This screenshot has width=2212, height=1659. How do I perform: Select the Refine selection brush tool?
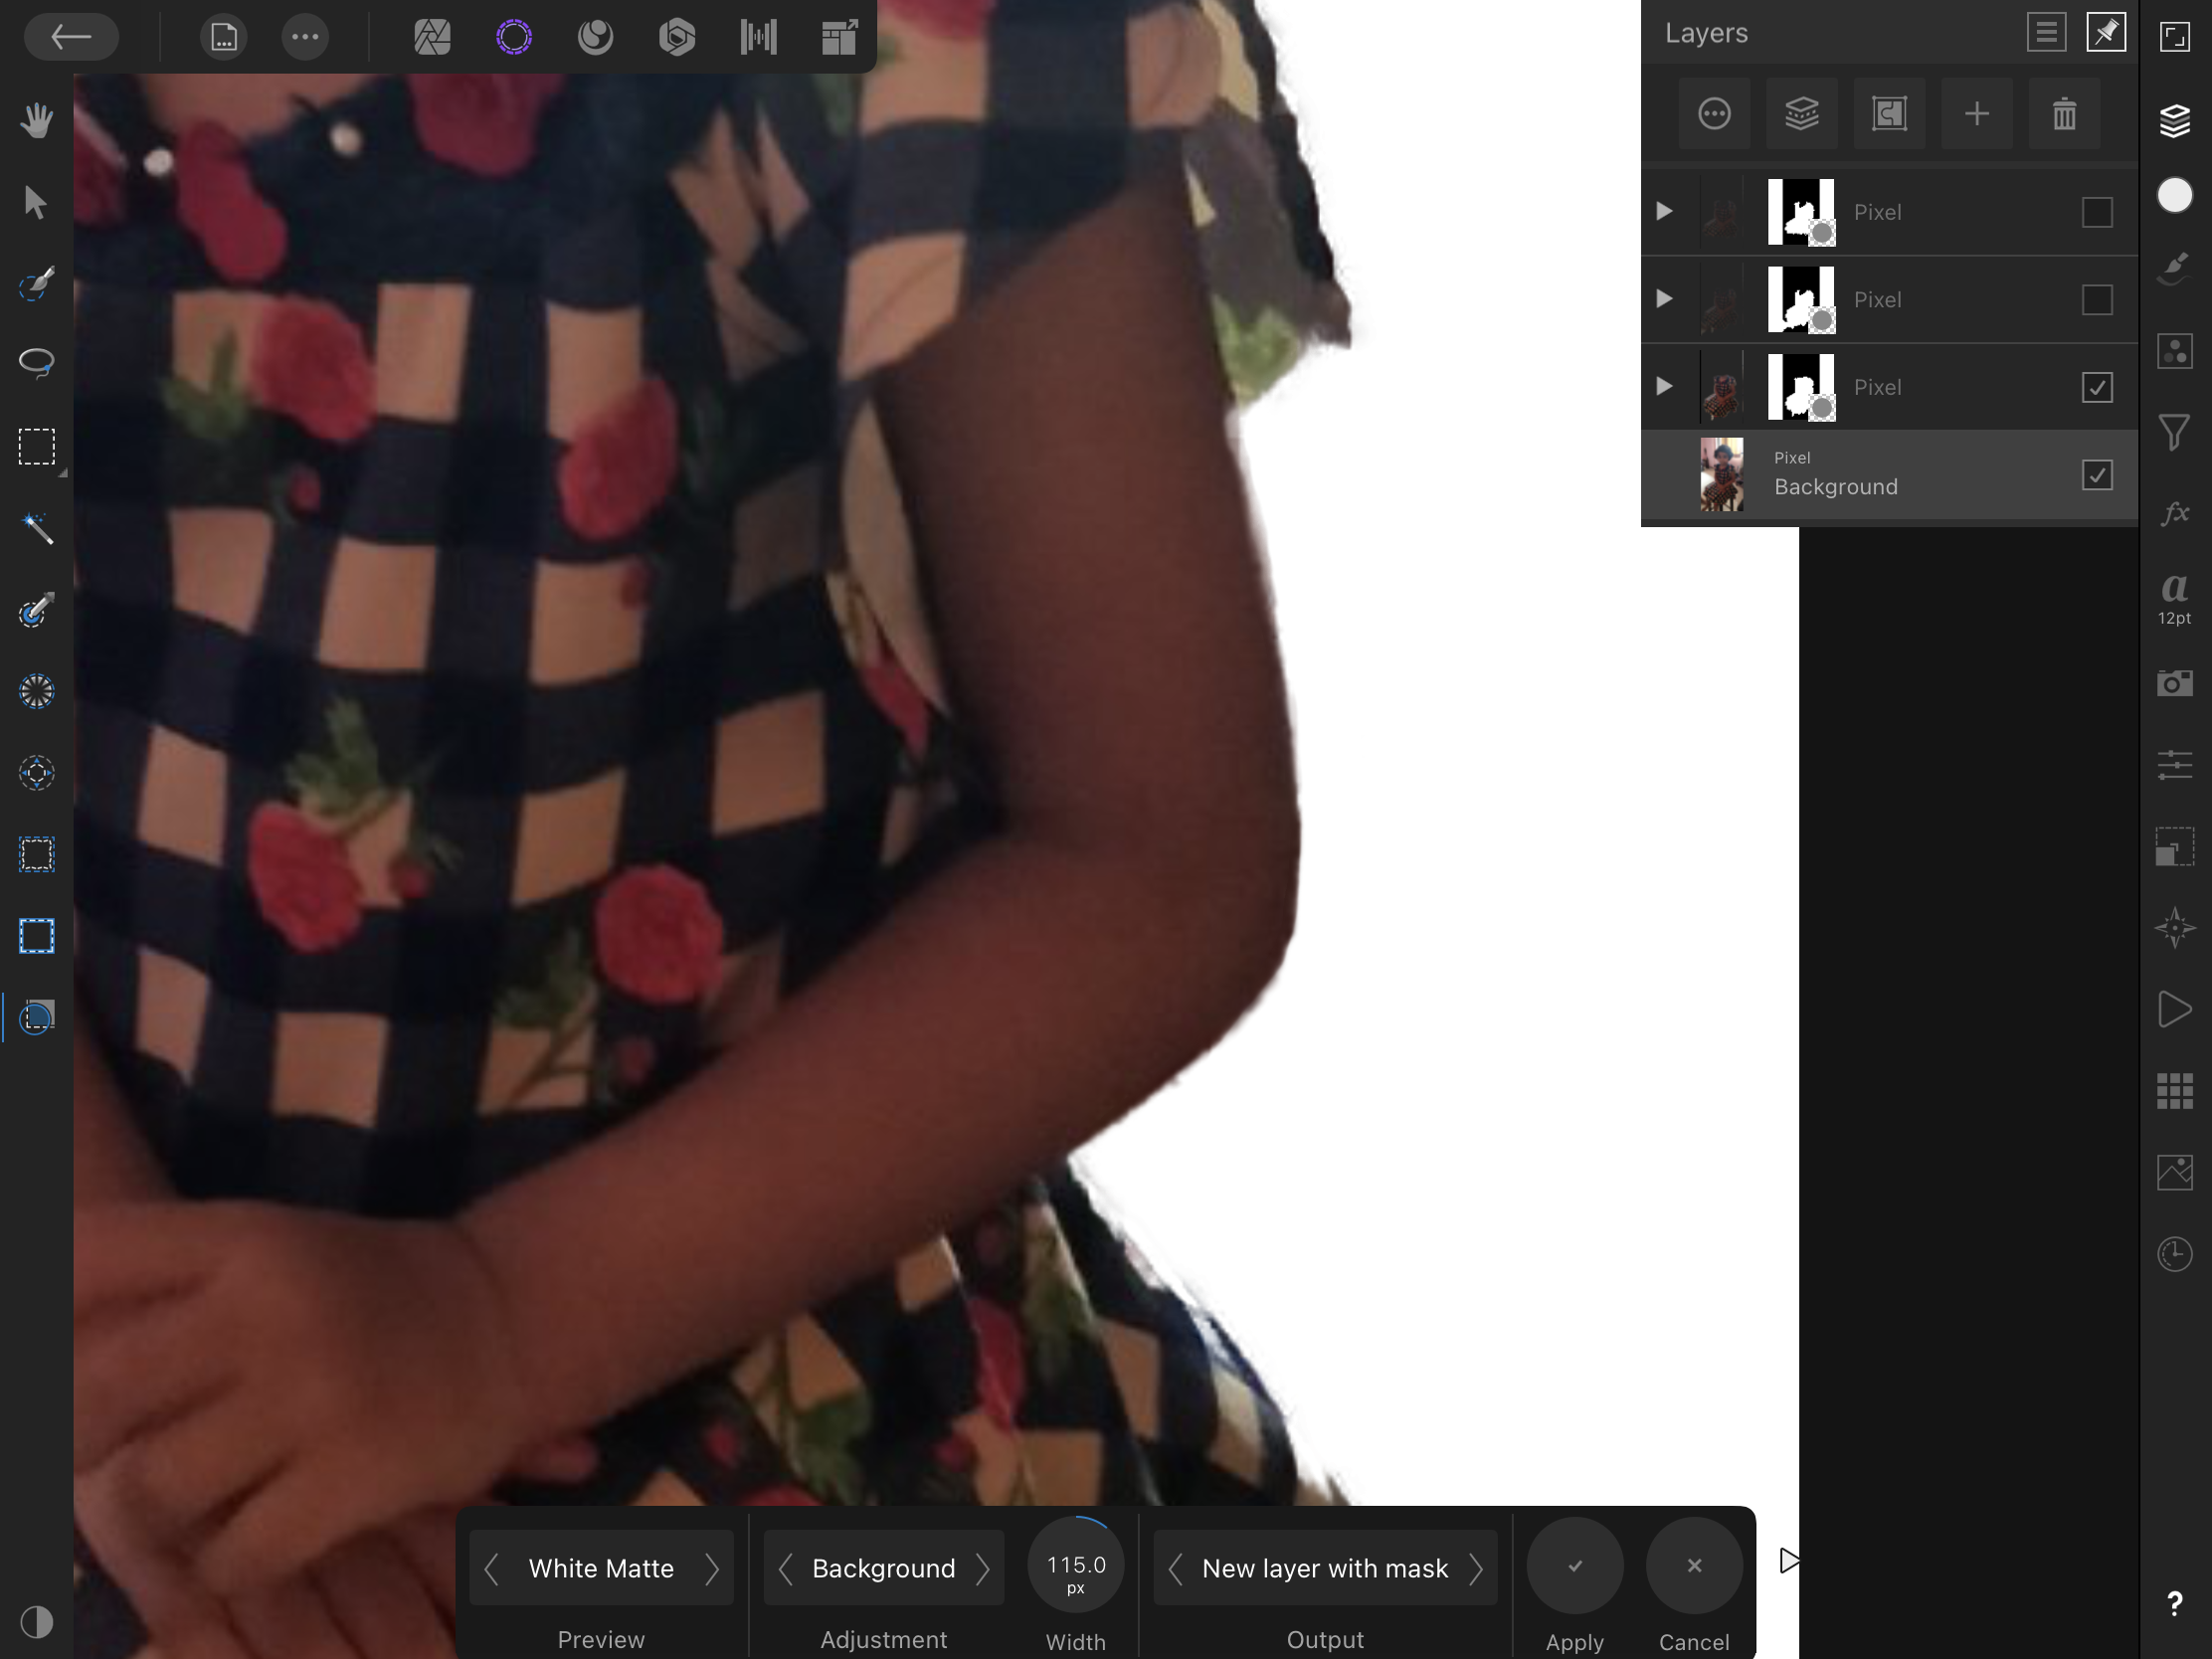tap(37, 610)
